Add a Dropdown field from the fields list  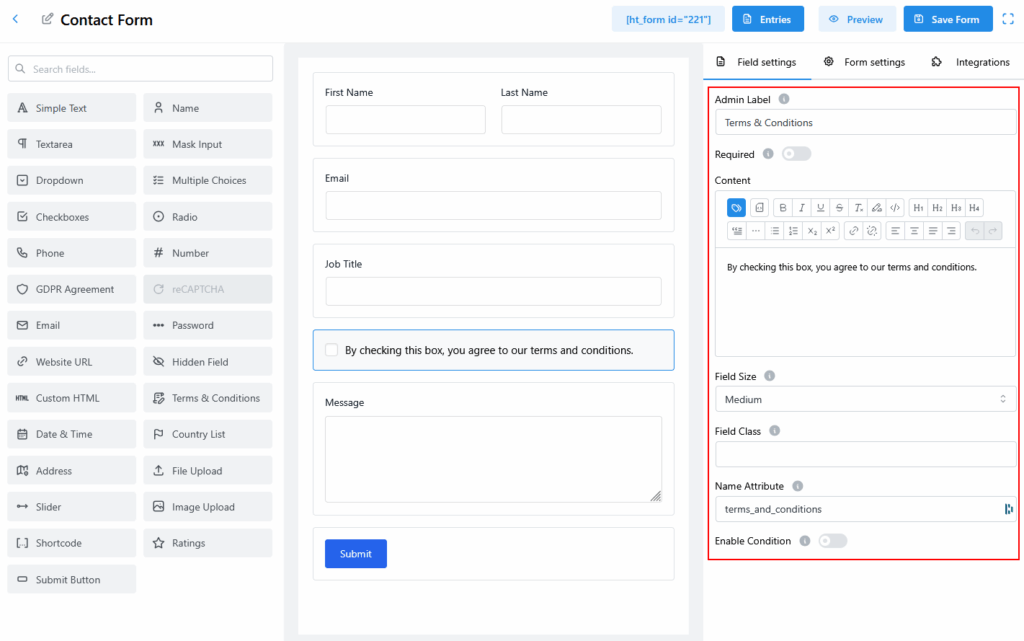pyautogui.click(x=72, y=181)
